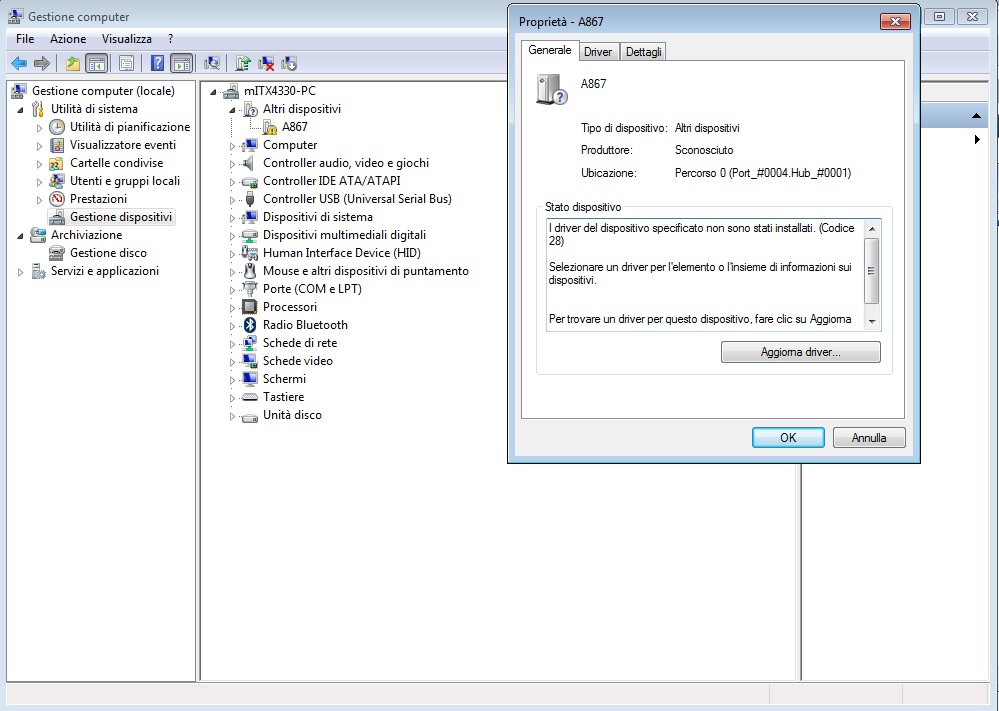
Task: Click the Aggiorna driver... button
Action: (x=800, y=352)
